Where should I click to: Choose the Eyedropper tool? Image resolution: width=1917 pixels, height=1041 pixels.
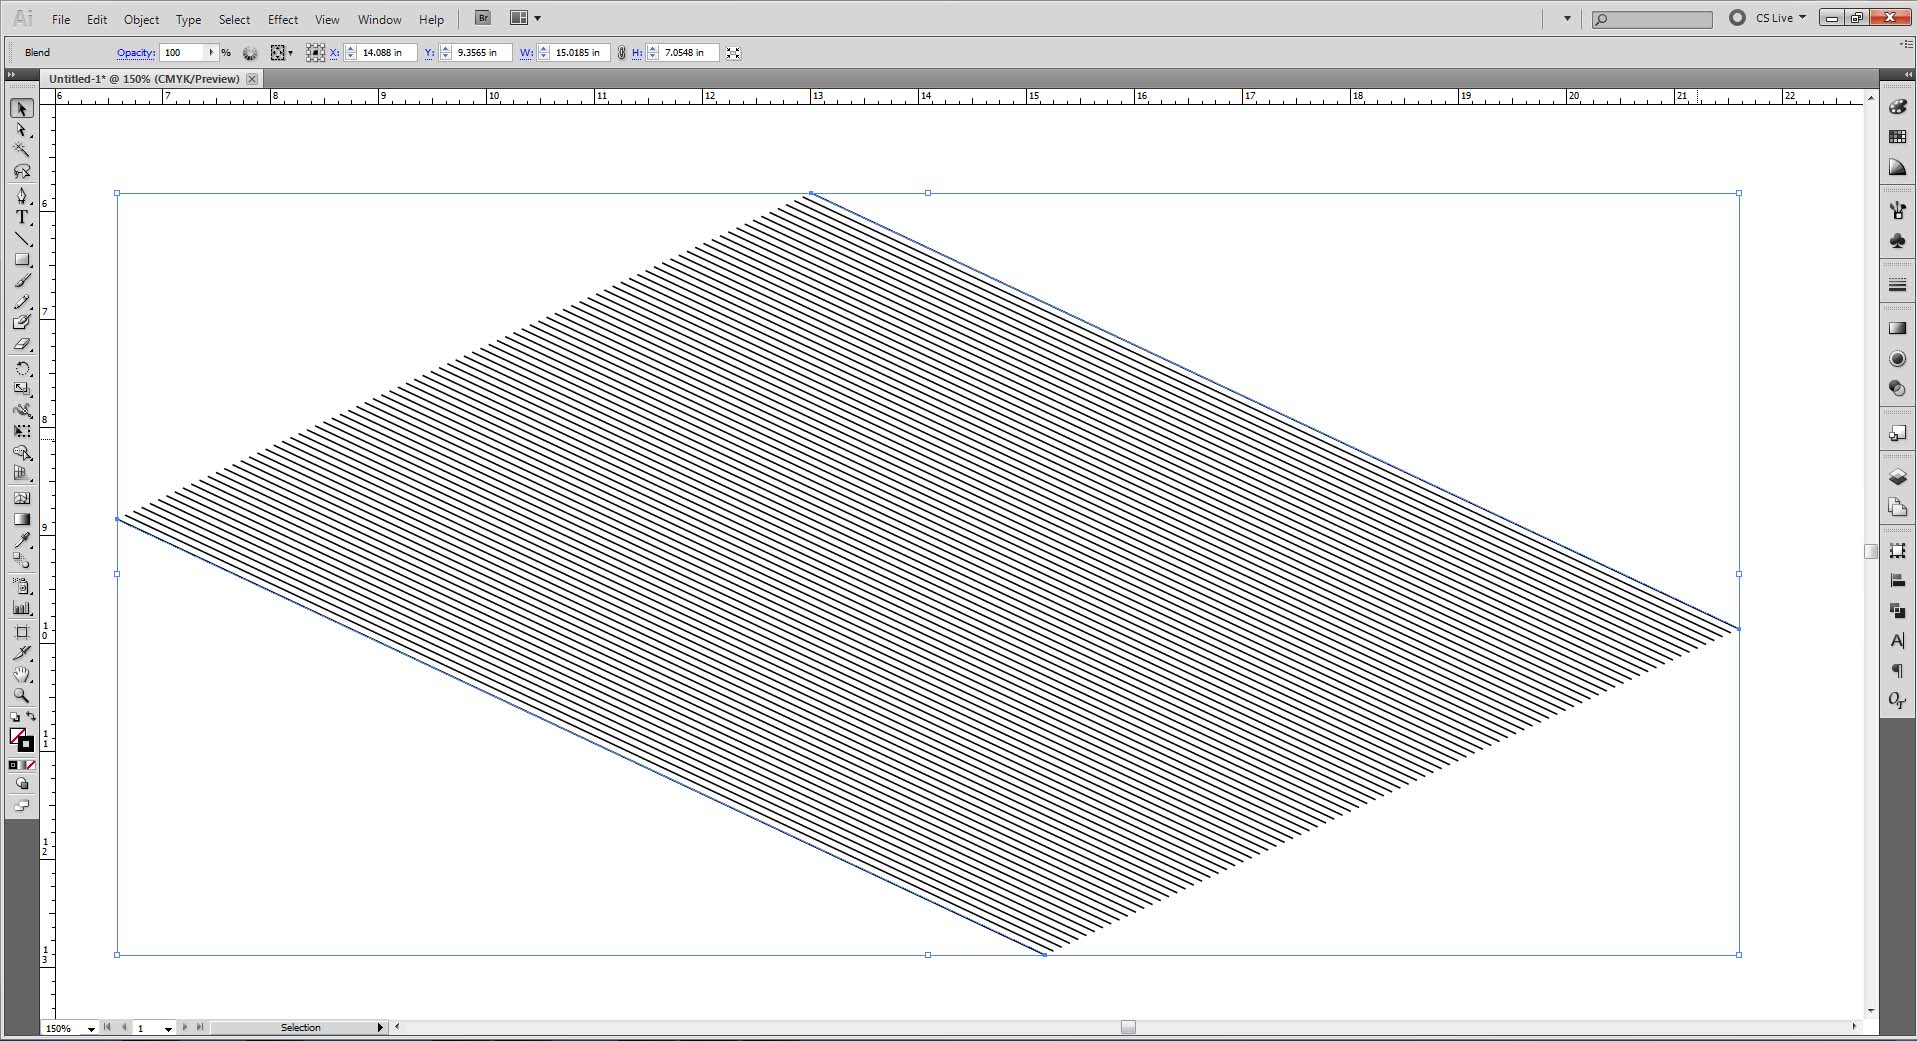pos(21,541)
